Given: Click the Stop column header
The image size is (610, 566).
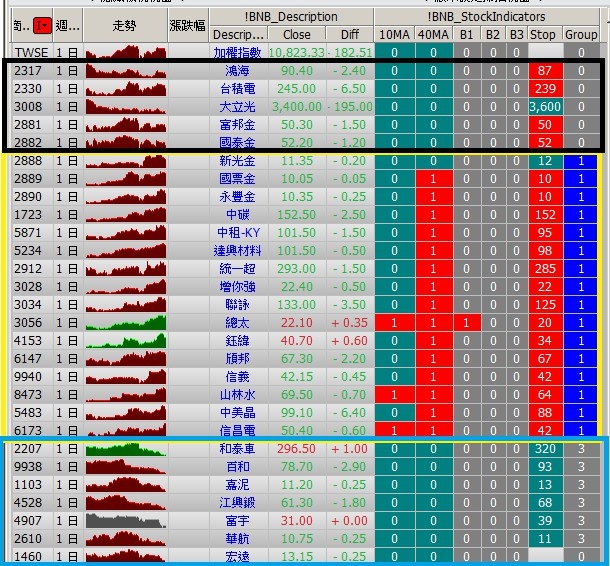Looking at the screenshot, I should tap(542, 34).
